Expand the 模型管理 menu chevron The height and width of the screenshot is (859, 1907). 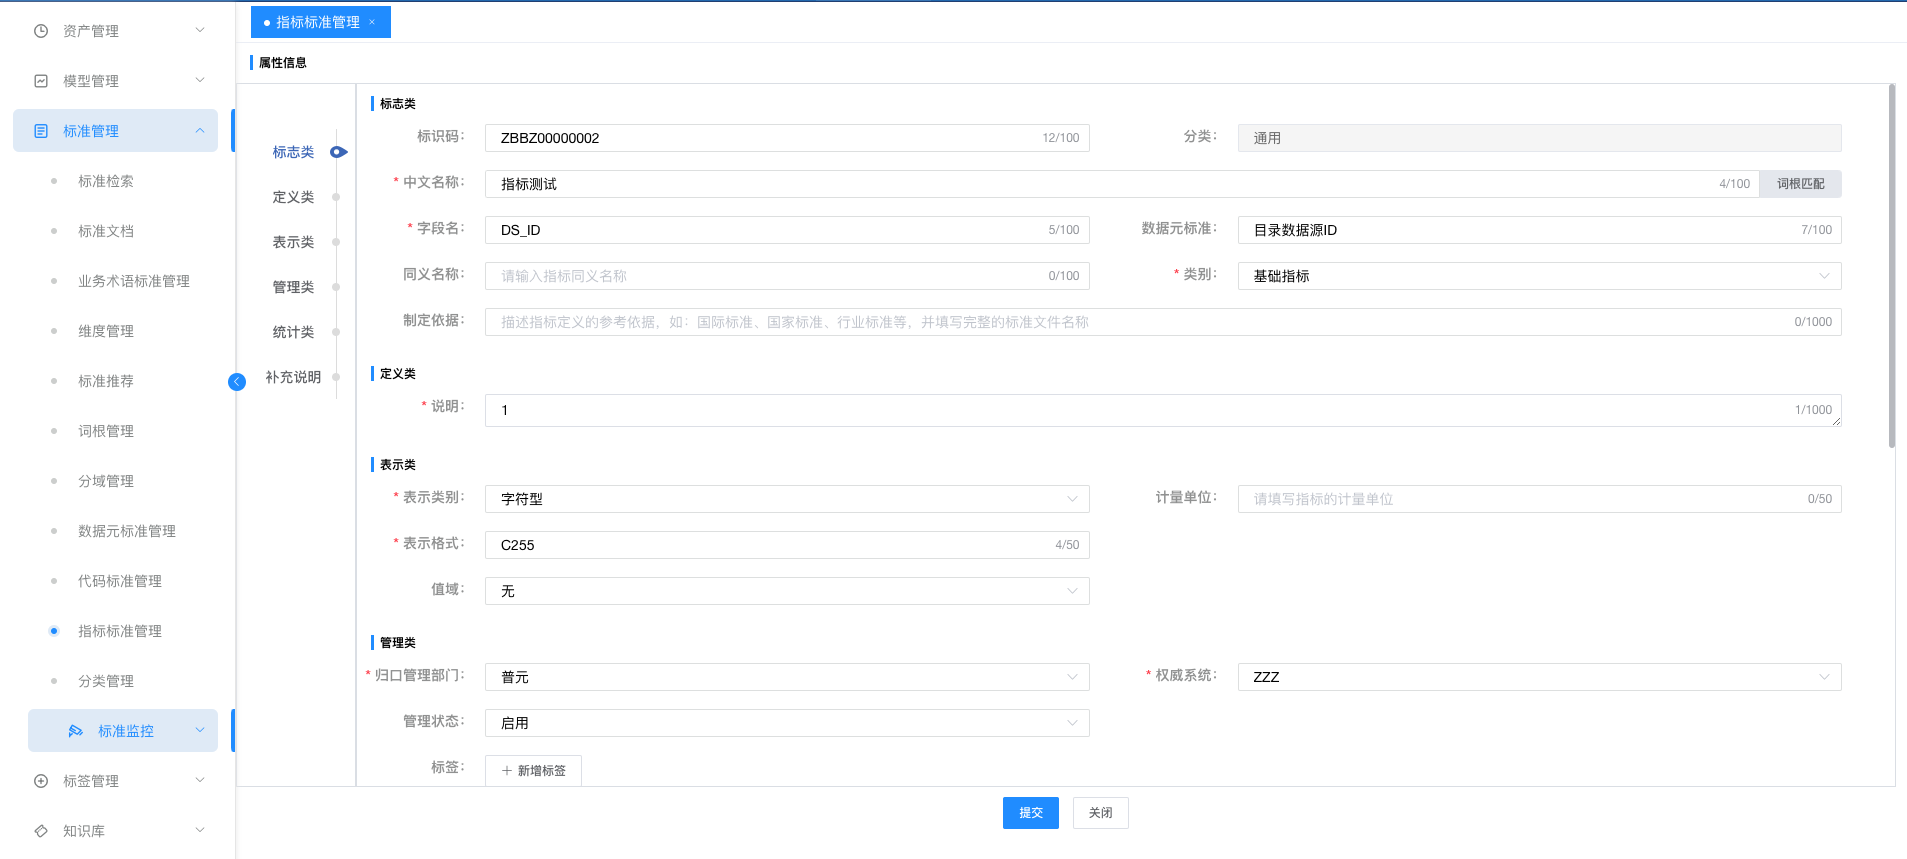[x=200, y=81]
